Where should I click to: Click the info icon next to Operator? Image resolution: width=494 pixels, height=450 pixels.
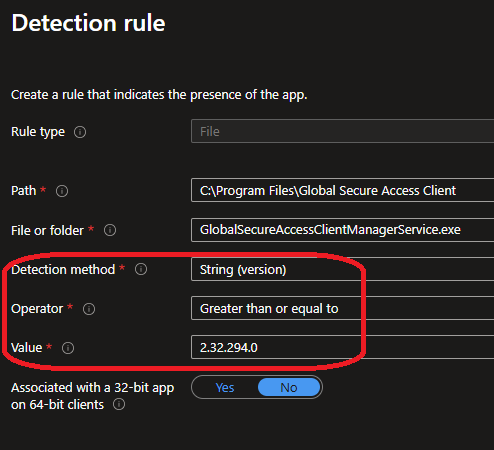pyautogui.click(x=89, y=309)
